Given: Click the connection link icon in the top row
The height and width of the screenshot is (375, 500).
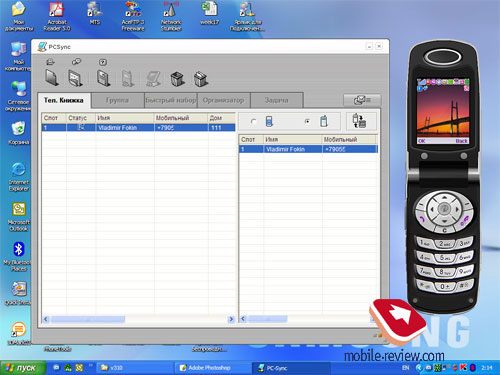Looking at the screenshot, I should [76, 62].
